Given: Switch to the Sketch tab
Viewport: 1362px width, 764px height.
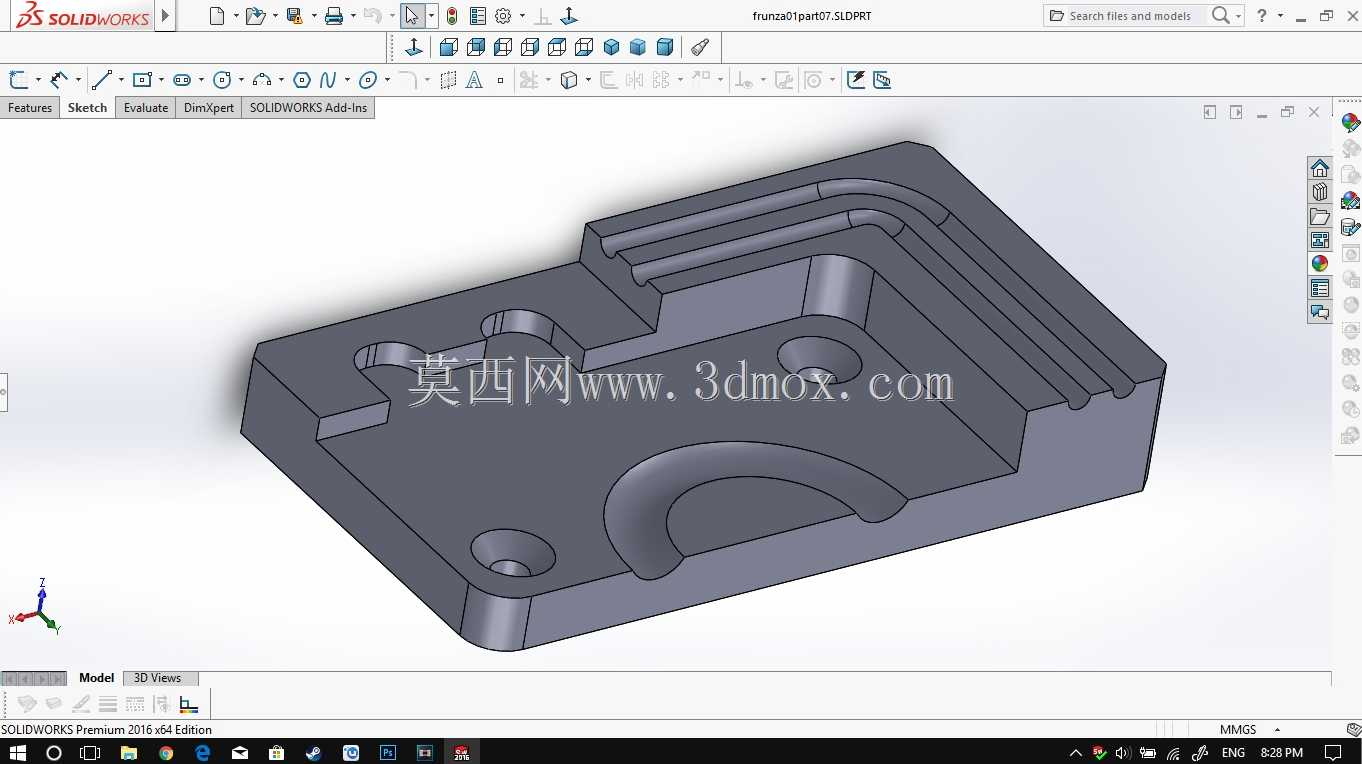Looking at the screenshot, I should point(87,108).
